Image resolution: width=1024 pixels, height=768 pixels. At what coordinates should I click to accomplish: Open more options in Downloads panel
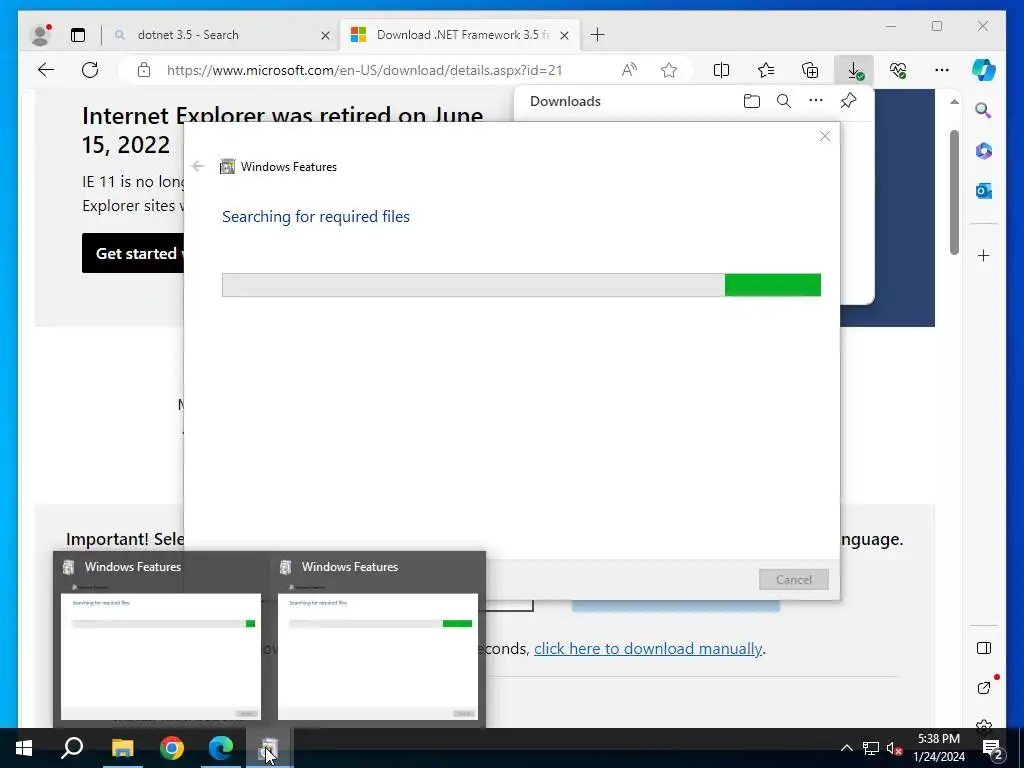click(x=816, y=101)
